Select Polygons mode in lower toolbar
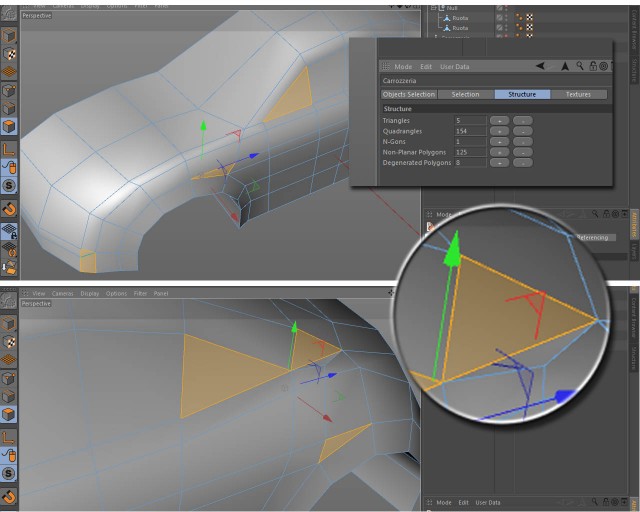The height and width of the screenshot is (512, 640). 9,414
